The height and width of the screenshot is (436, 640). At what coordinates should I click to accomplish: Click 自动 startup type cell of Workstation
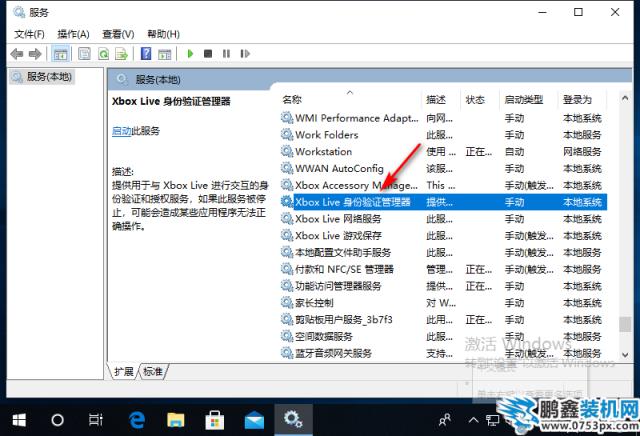pyautogui.click(x=514, y=152)
